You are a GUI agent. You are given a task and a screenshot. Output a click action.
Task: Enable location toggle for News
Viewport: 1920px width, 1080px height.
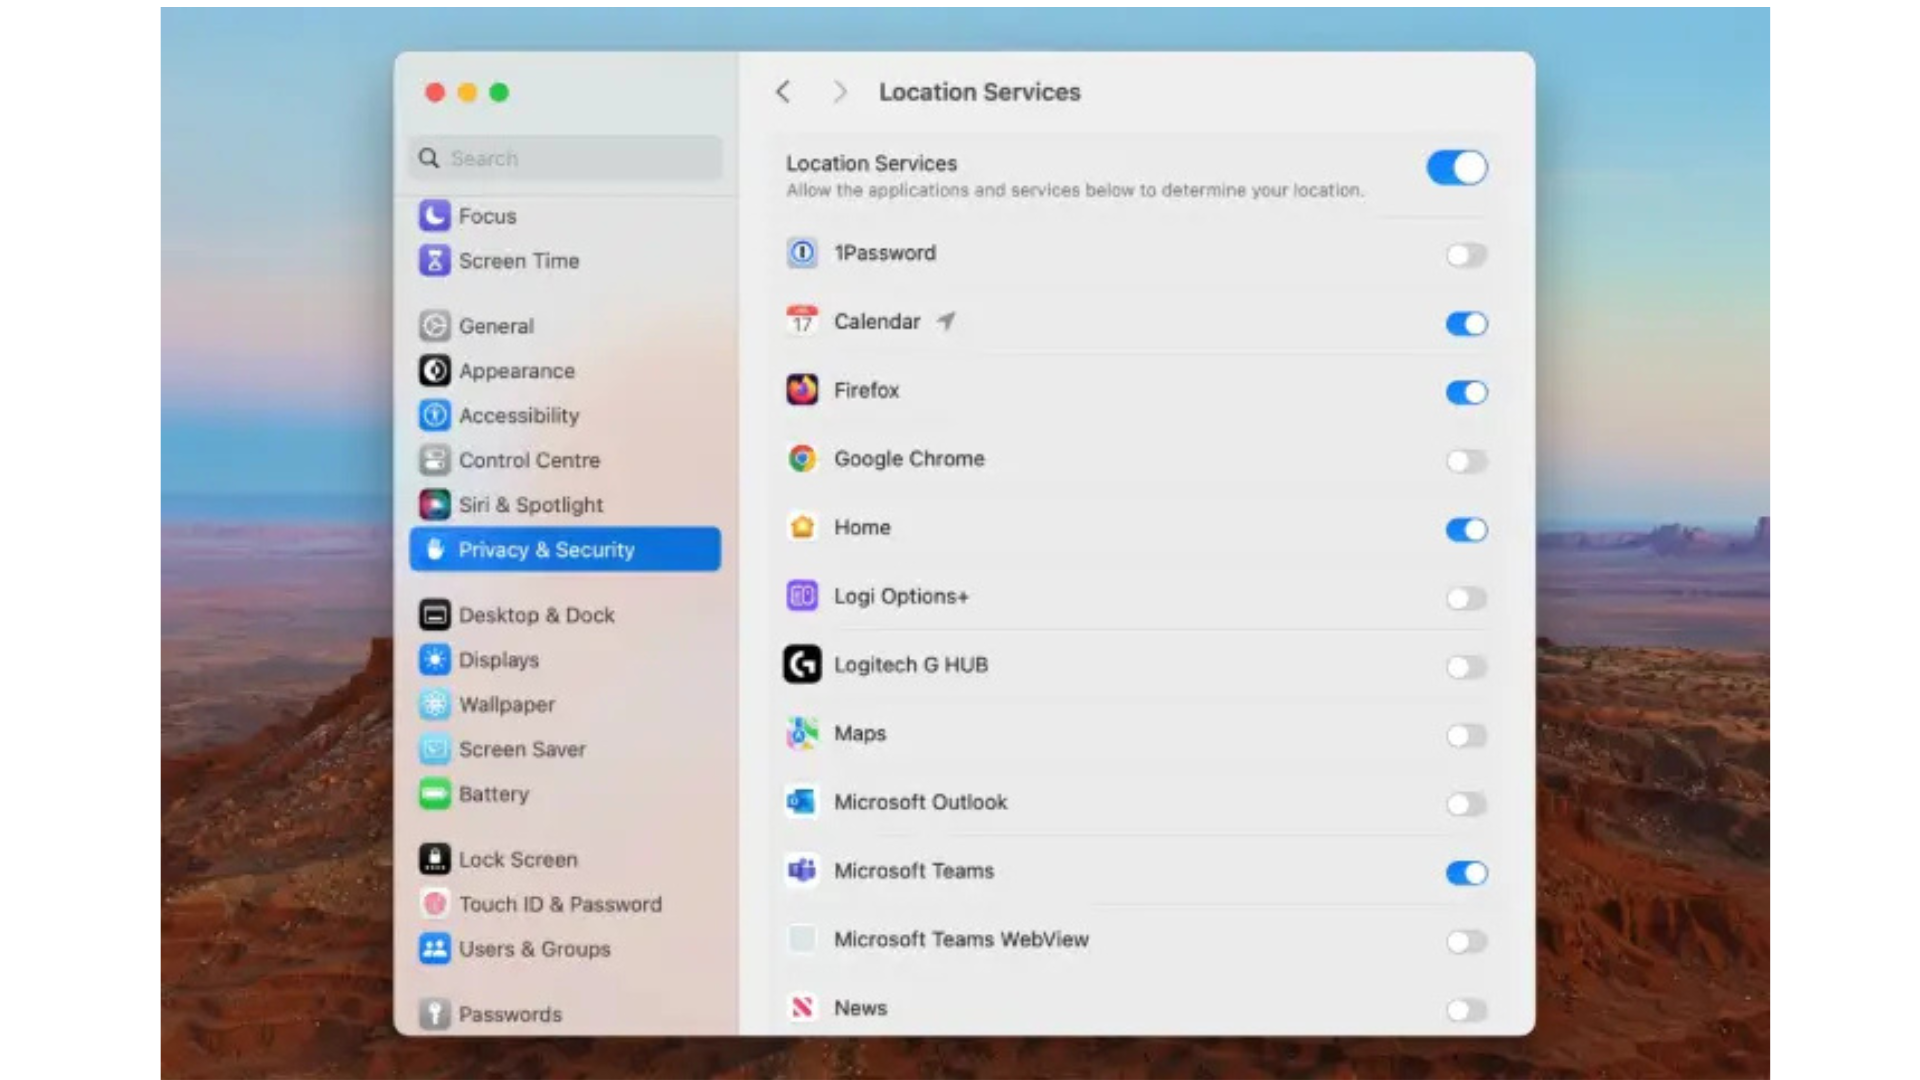tap(1466, 1010)
